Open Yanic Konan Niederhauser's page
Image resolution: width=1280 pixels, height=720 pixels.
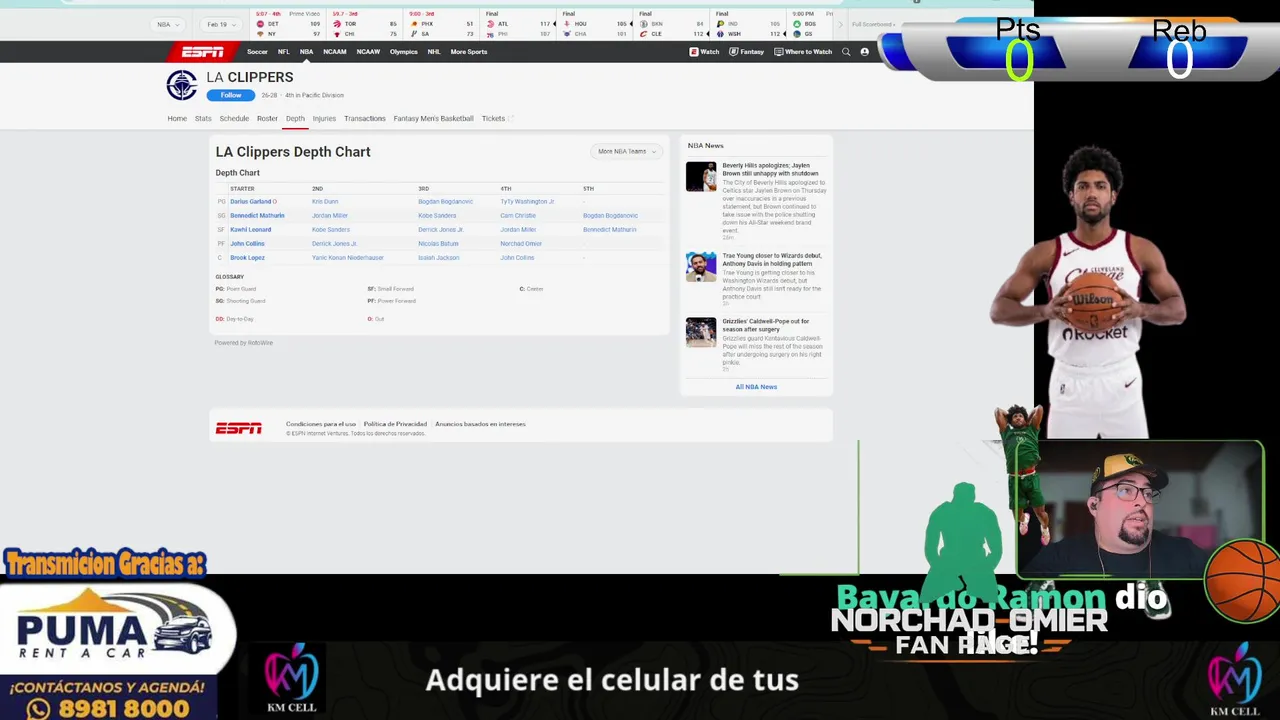(x=348, y=257)
